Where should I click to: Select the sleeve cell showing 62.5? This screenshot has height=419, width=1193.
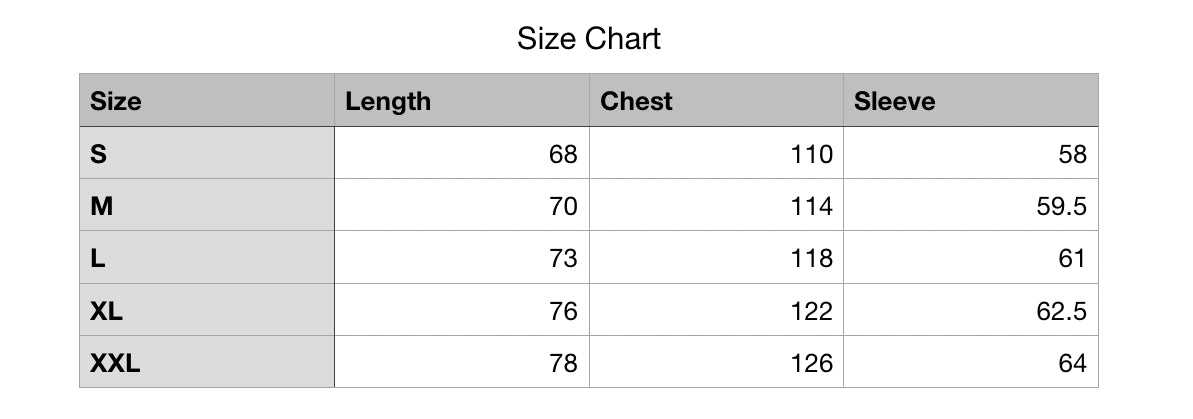coord(1061,311)
